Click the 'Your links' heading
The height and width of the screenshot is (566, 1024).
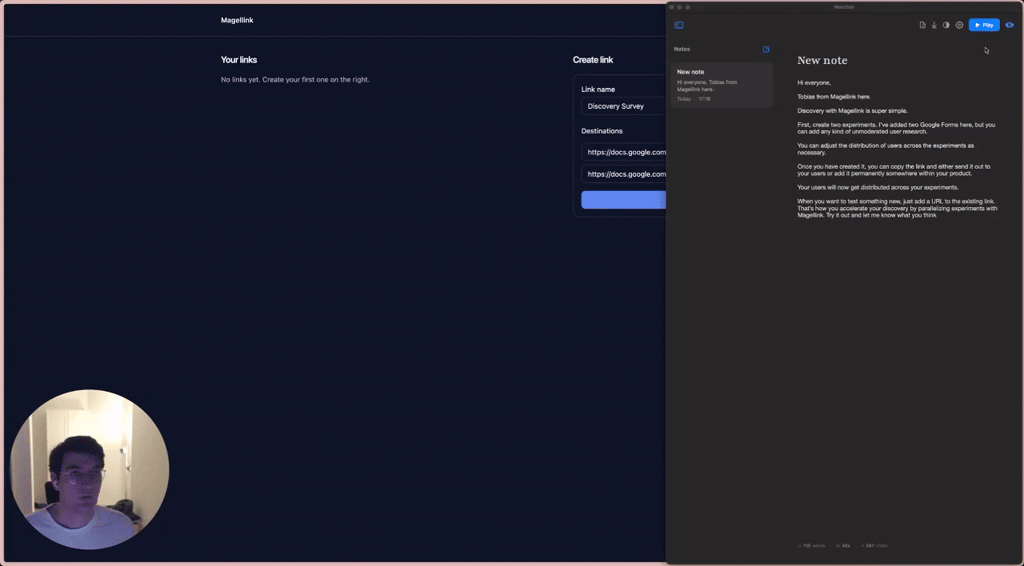(239, 59)
